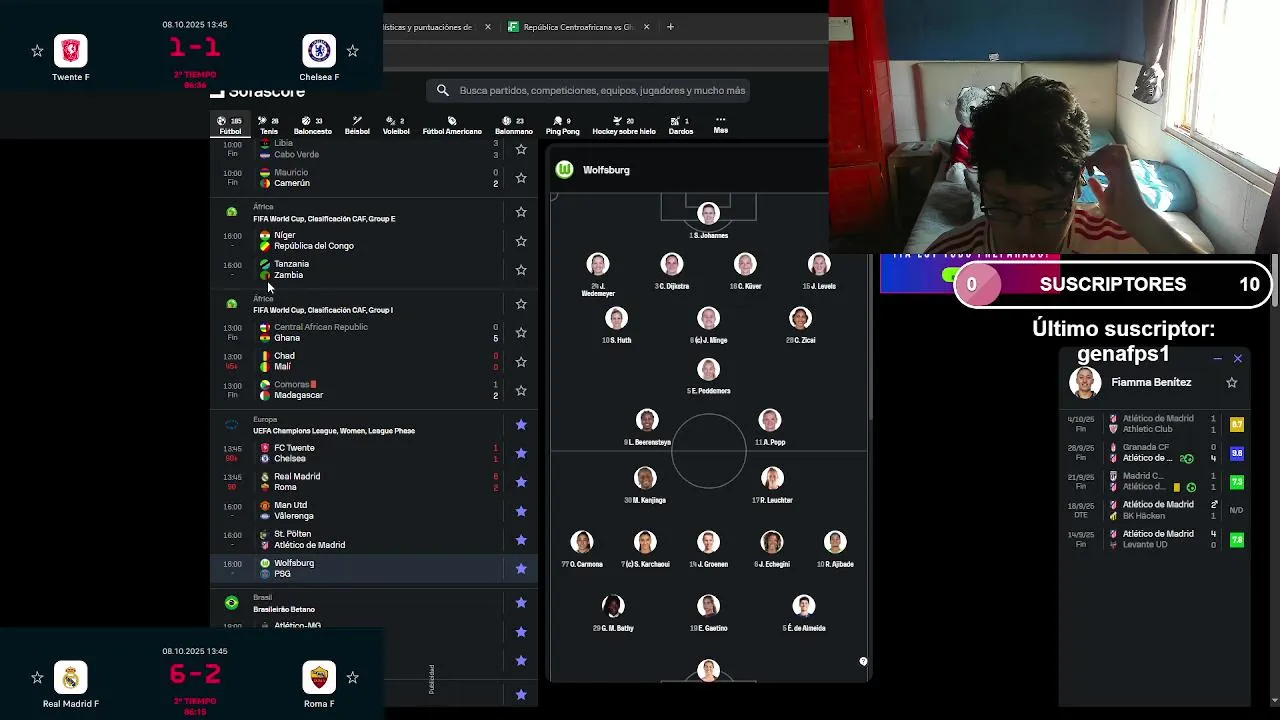The width and height of the screenshot is (1280, 720).
Task: Favorite the Níger vs República del Congo match
Action: [521, 241]
